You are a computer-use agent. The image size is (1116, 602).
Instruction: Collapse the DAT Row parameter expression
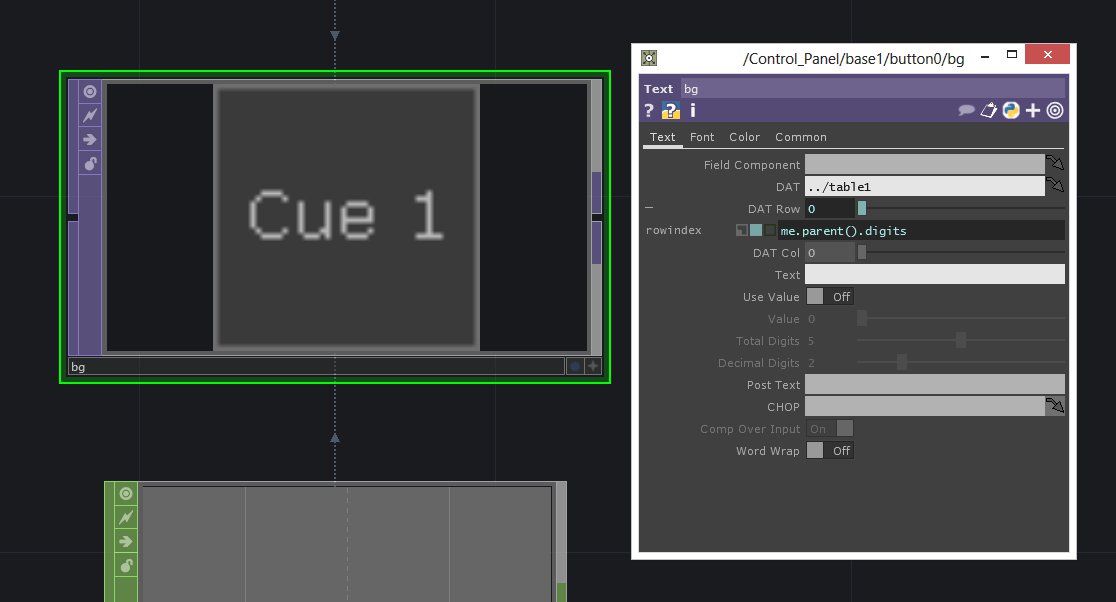click(649, 208)
